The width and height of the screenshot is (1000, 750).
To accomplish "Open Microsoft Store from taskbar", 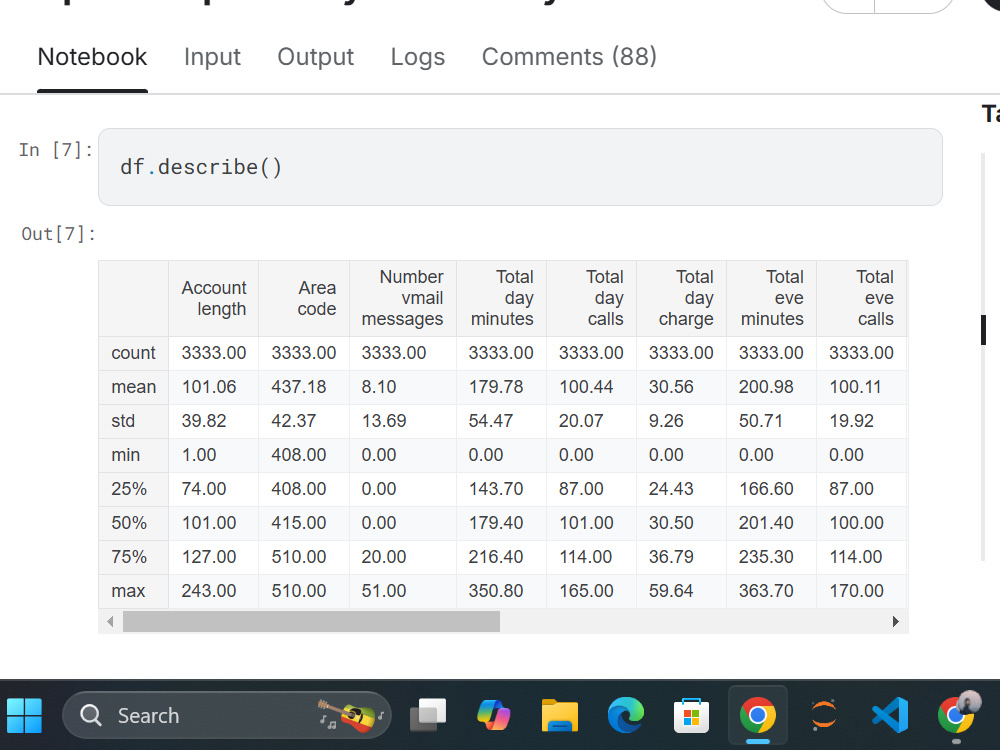I will point(691,715).
